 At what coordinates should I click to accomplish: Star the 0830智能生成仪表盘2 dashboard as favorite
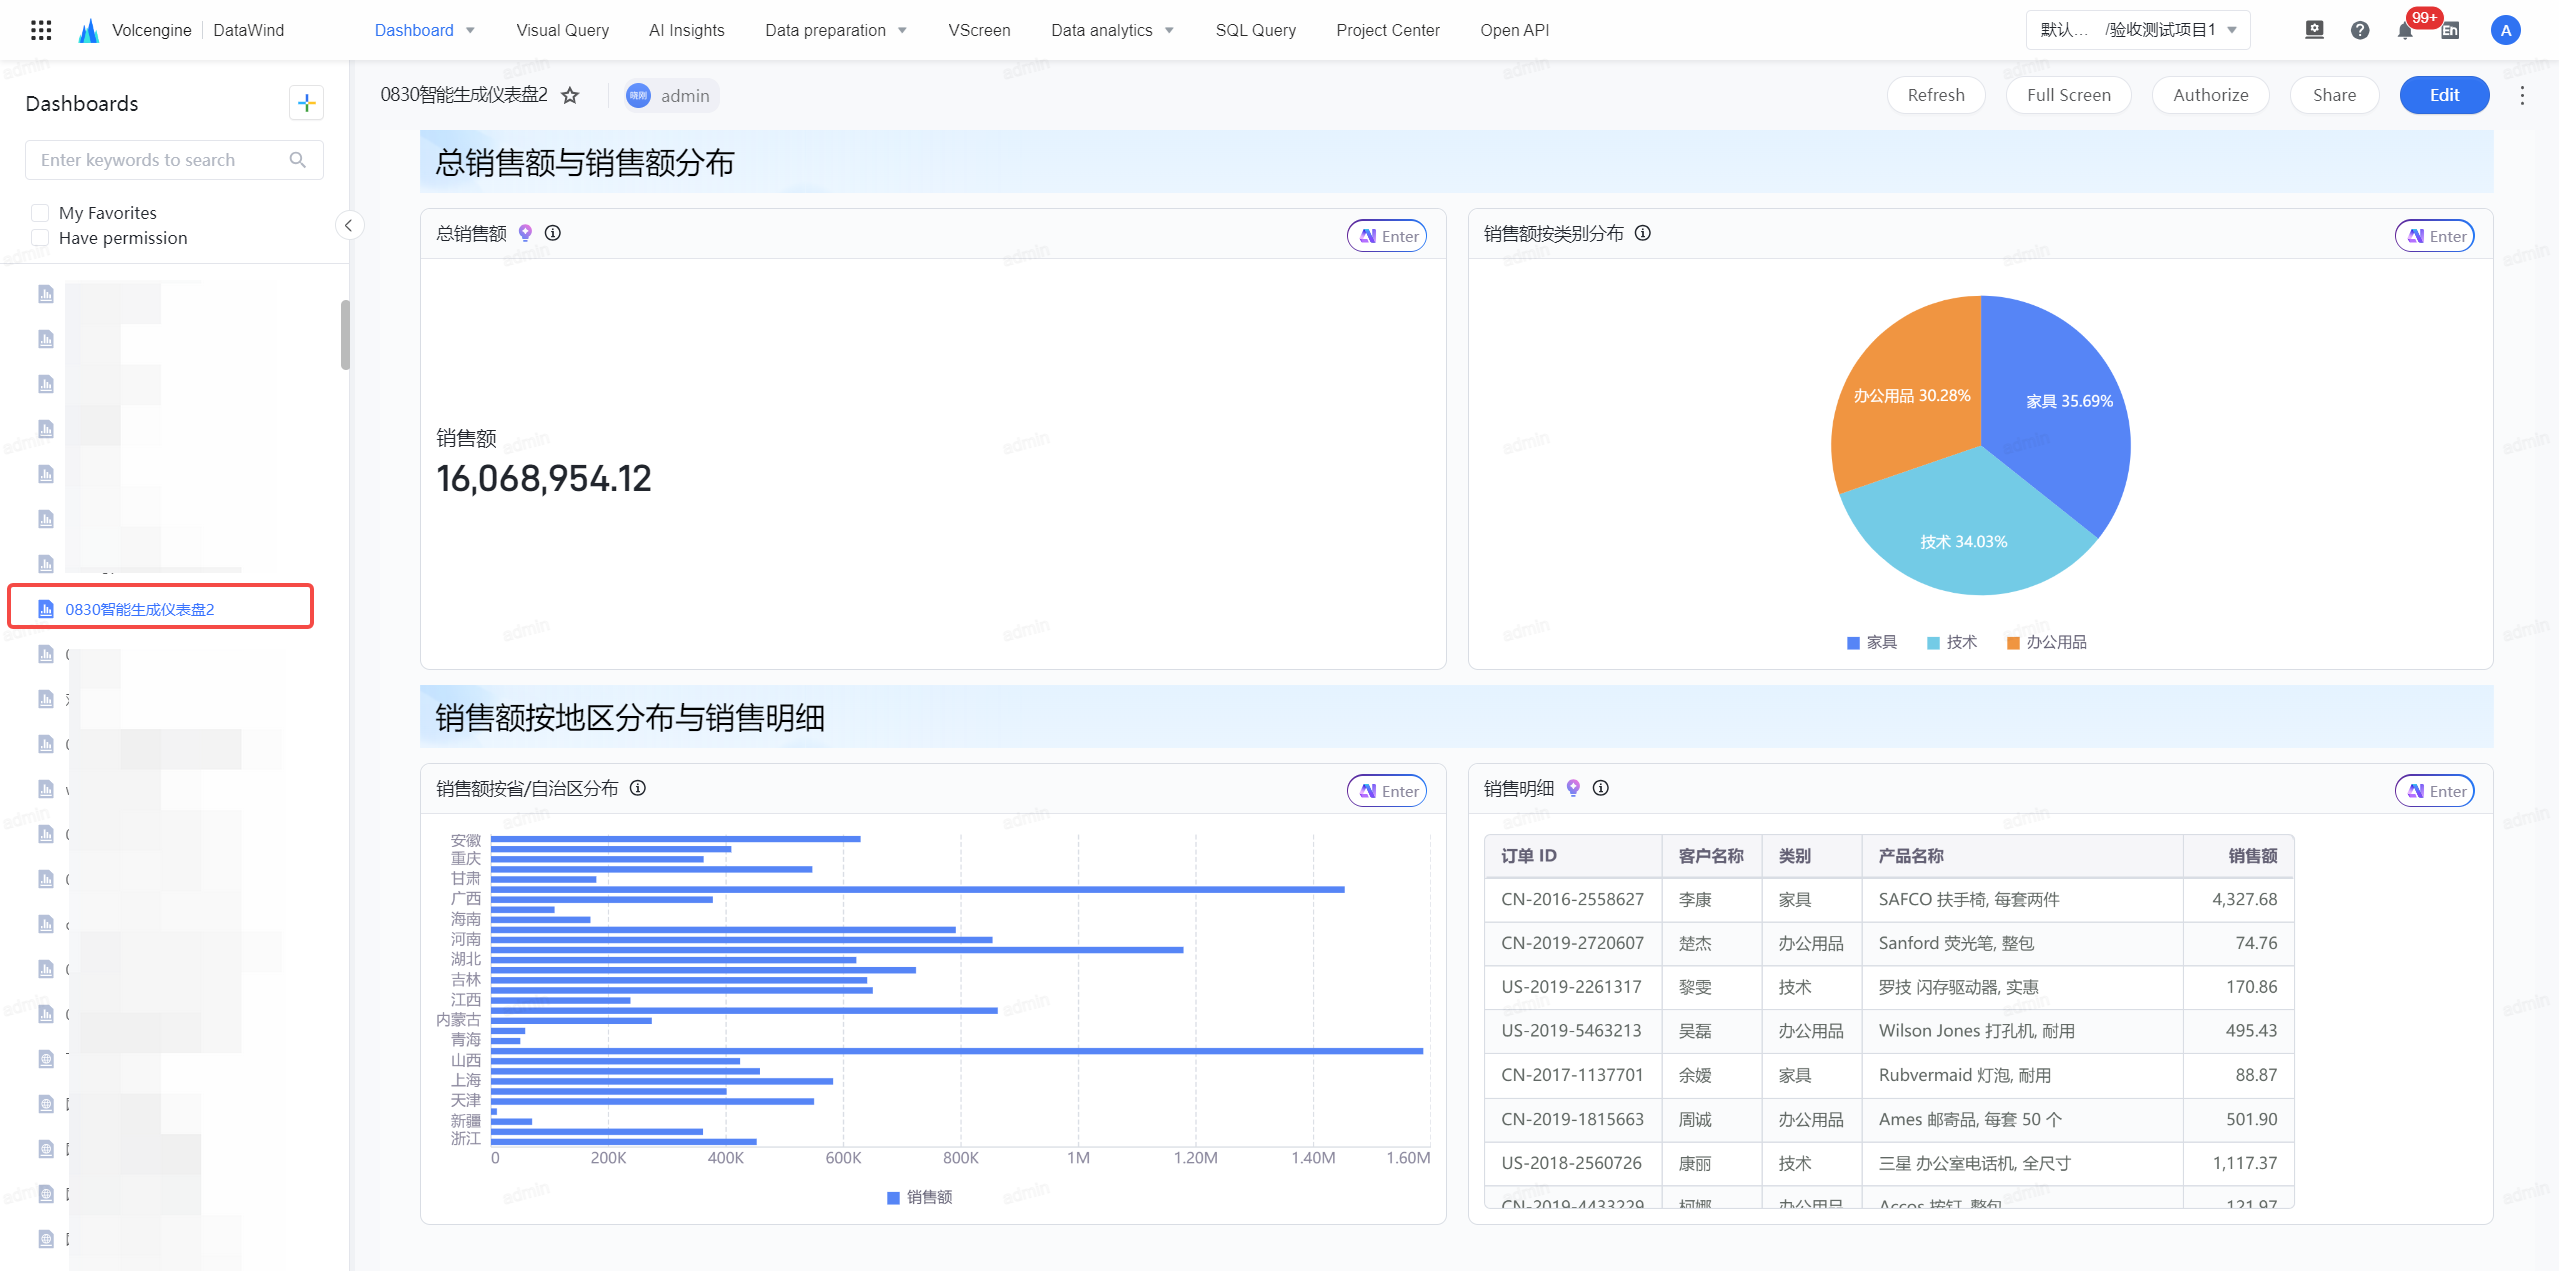coord(570,95)
